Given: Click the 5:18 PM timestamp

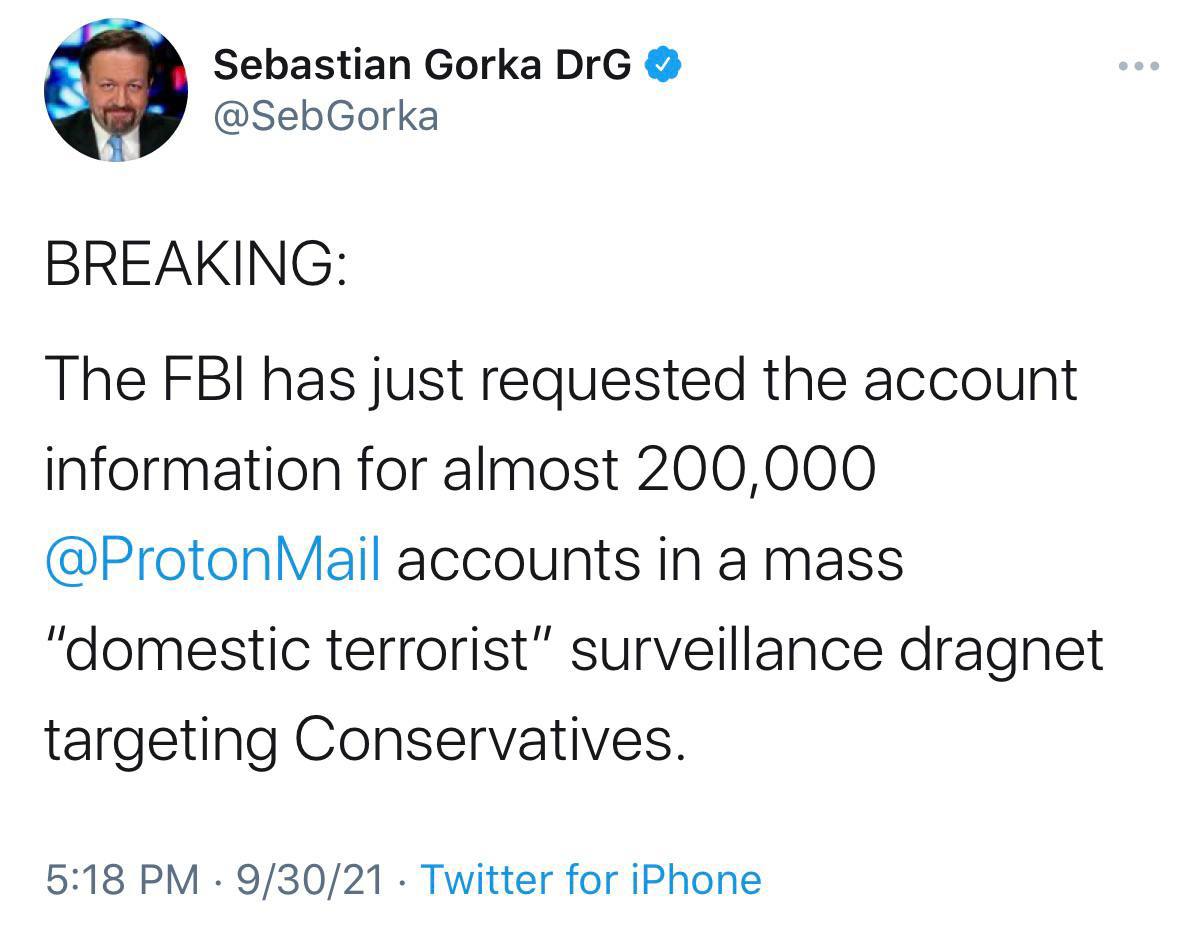Looking at the screenshot, I should [122, 879].
